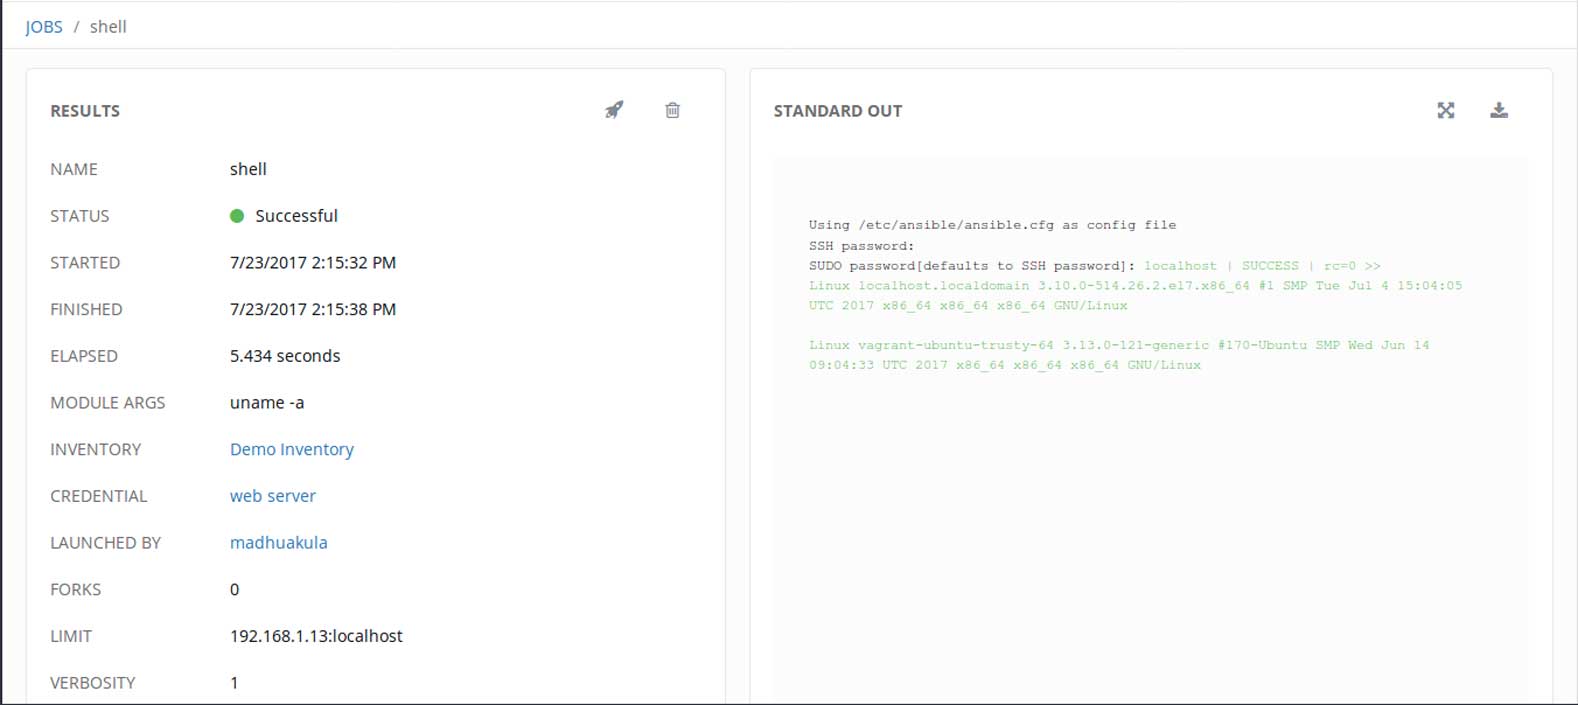
Task: Click the 'RESULTS' panel heading
Action: 85,111
